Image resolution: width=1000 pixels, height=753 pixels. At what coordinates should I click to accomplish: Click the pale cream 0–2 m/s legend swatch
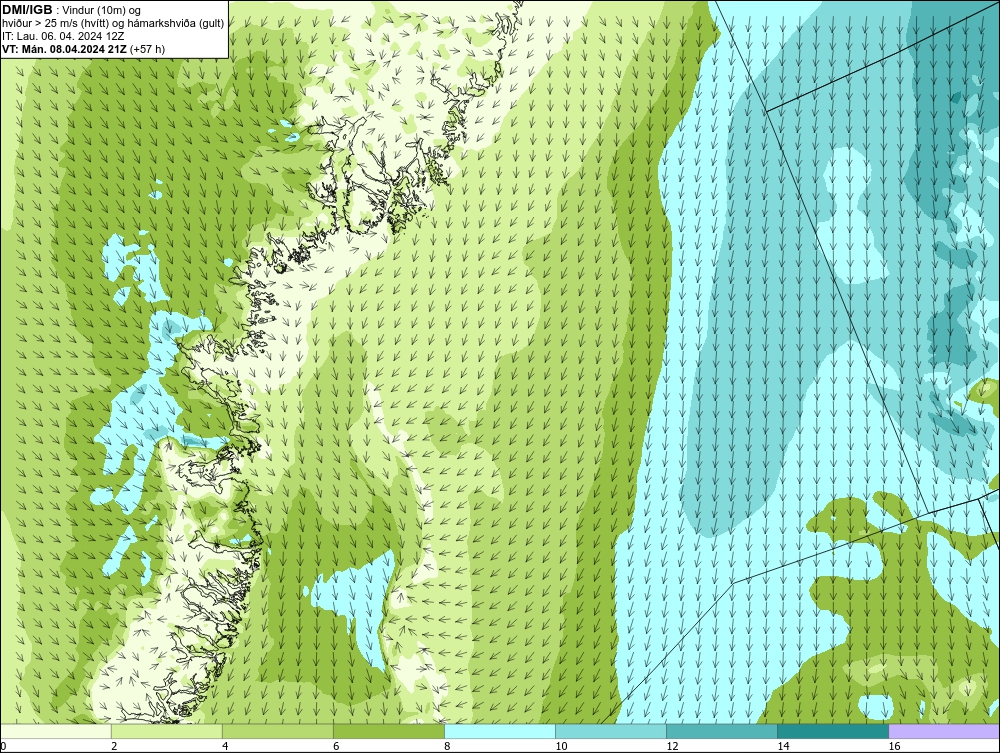(56, 731)
